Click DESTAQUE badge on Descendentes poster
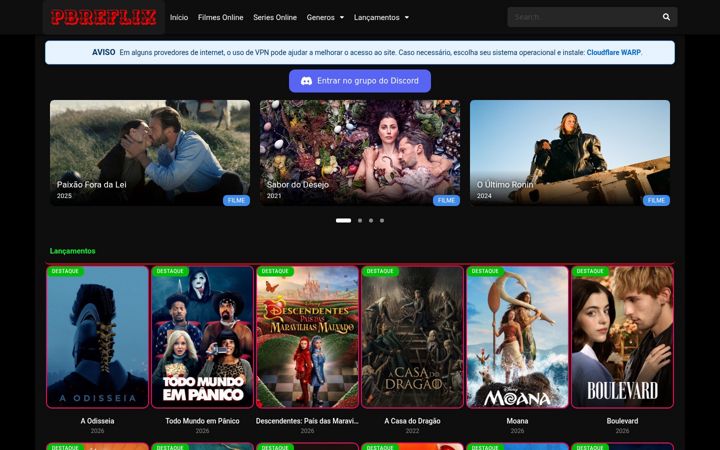 click(x=276, y=271)
